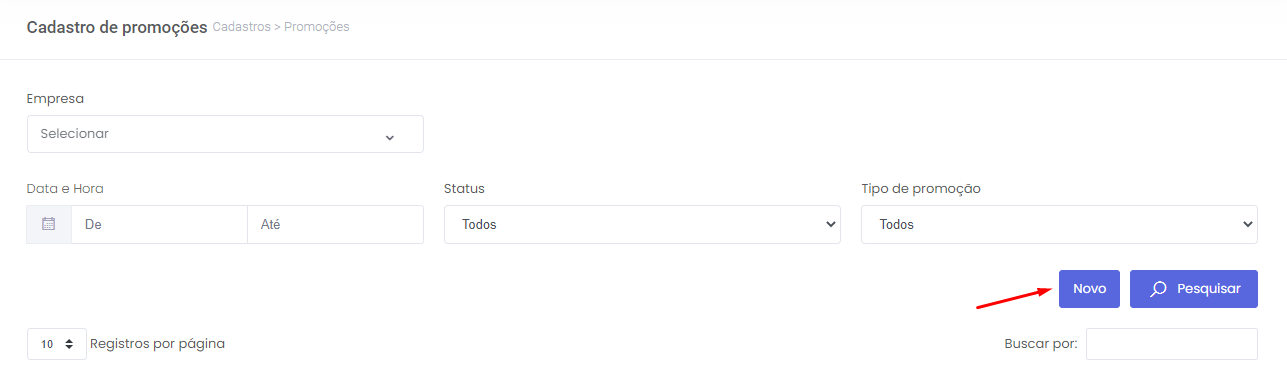1287x379 pixels.
Task: Click the Data e Hora label
Action: (x=65, y=189)
